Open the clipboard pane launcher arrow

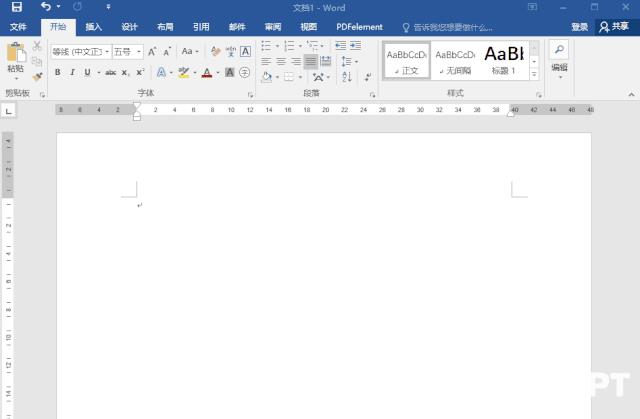click(x=42, y=95)
